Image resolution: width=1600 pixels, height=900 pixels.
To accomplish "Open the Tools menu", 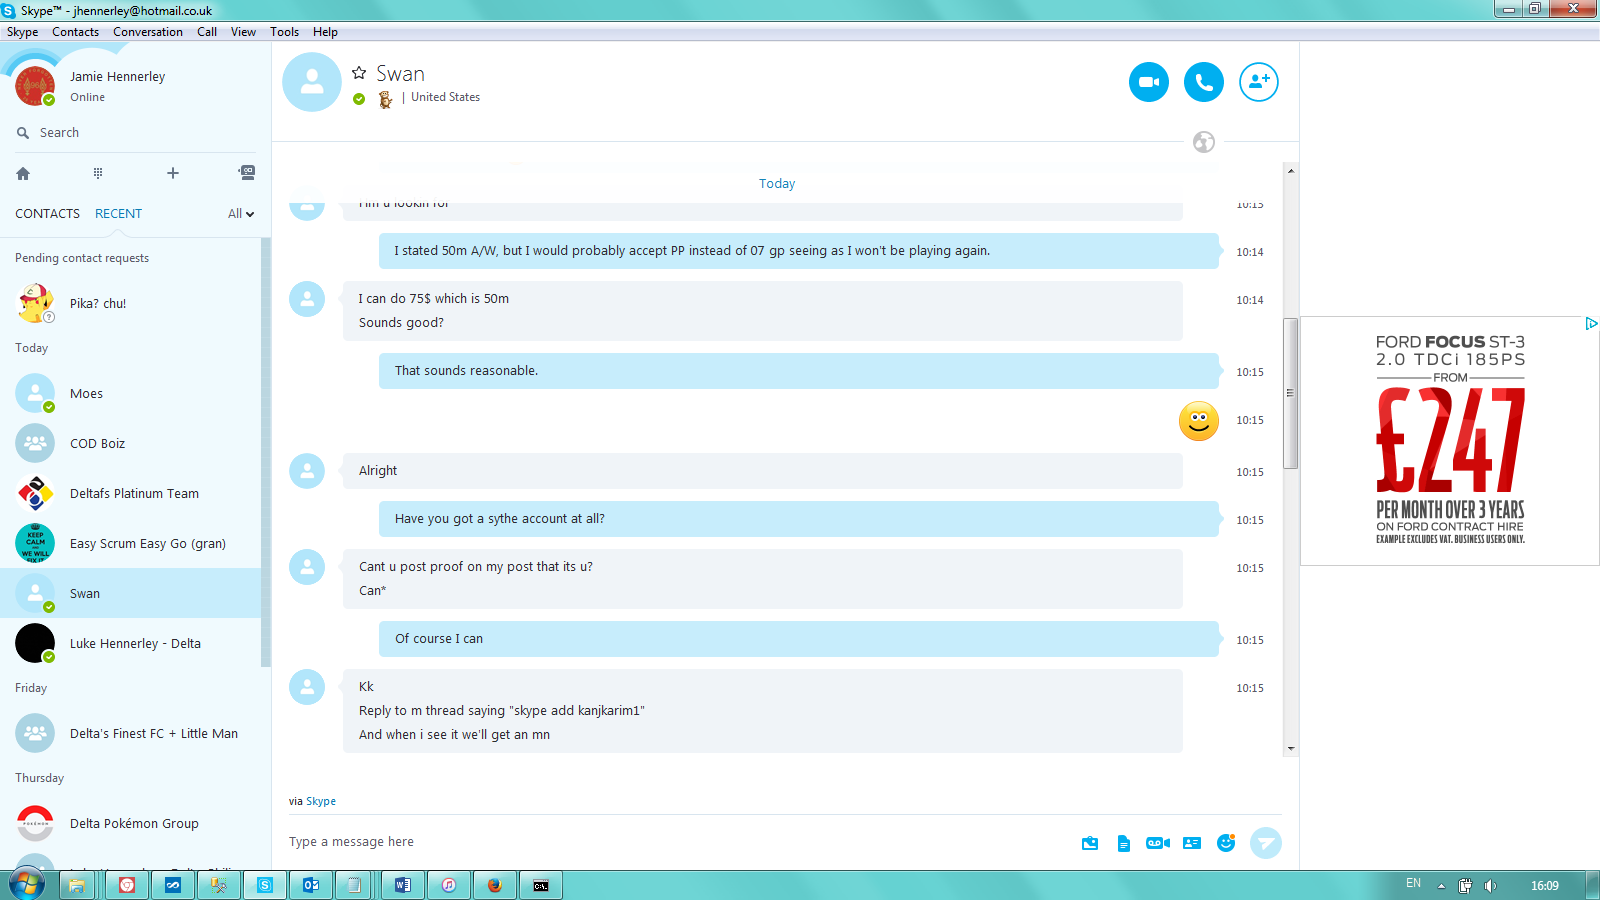I will pyautogui.click(x=284, y=32).
